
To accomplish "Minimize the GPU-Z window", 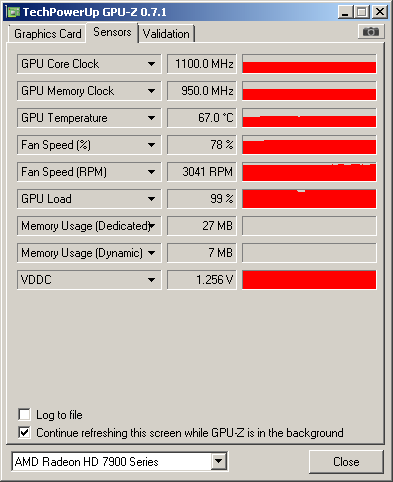I will coord(345,12).
